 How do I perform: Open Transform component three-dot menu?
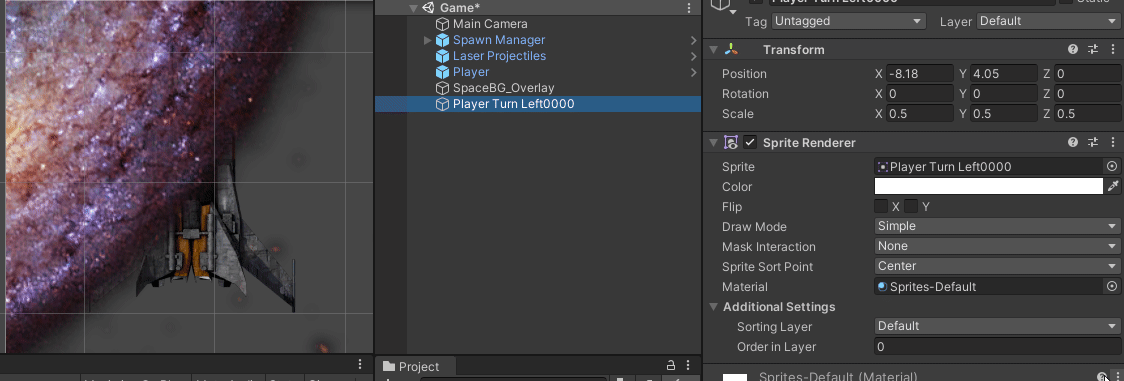(x=1113, y=49)
